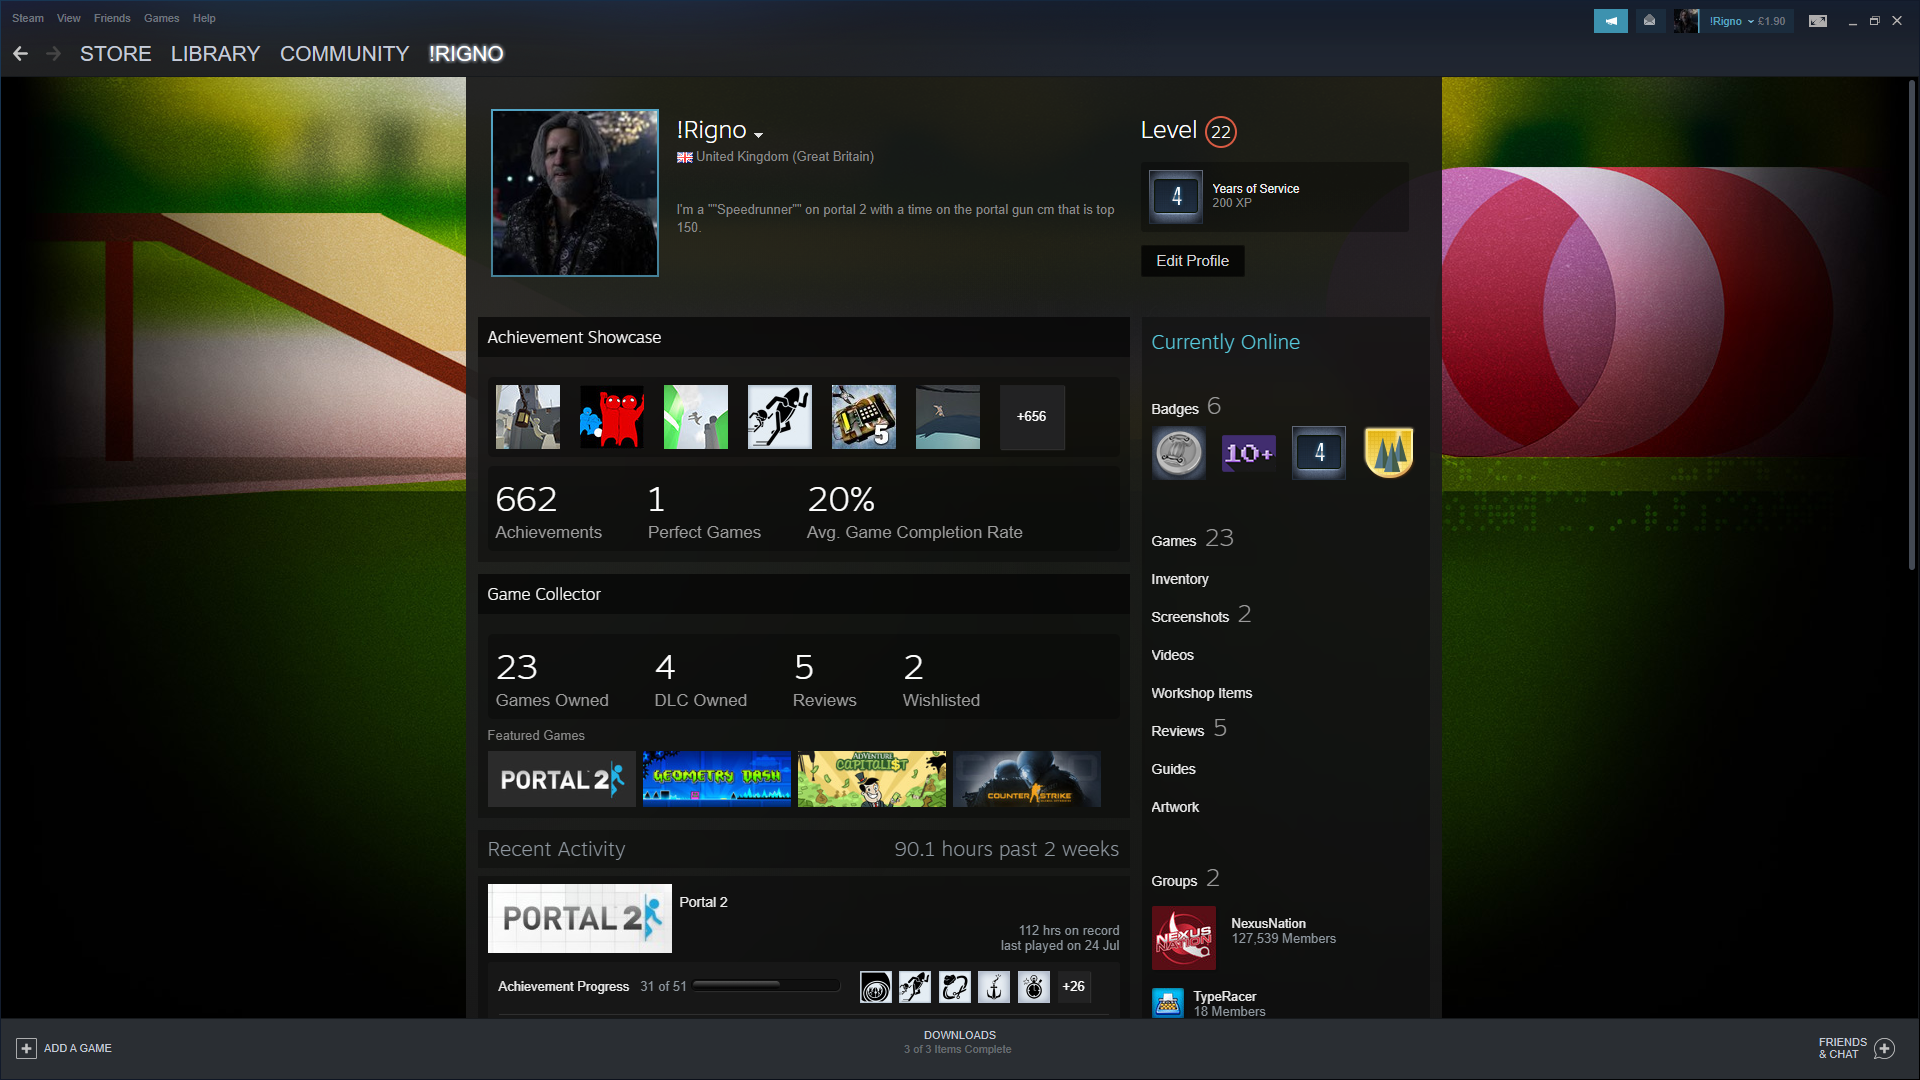
Task: Click the page vertical scrollbar
Action: tap(1912, 325)
